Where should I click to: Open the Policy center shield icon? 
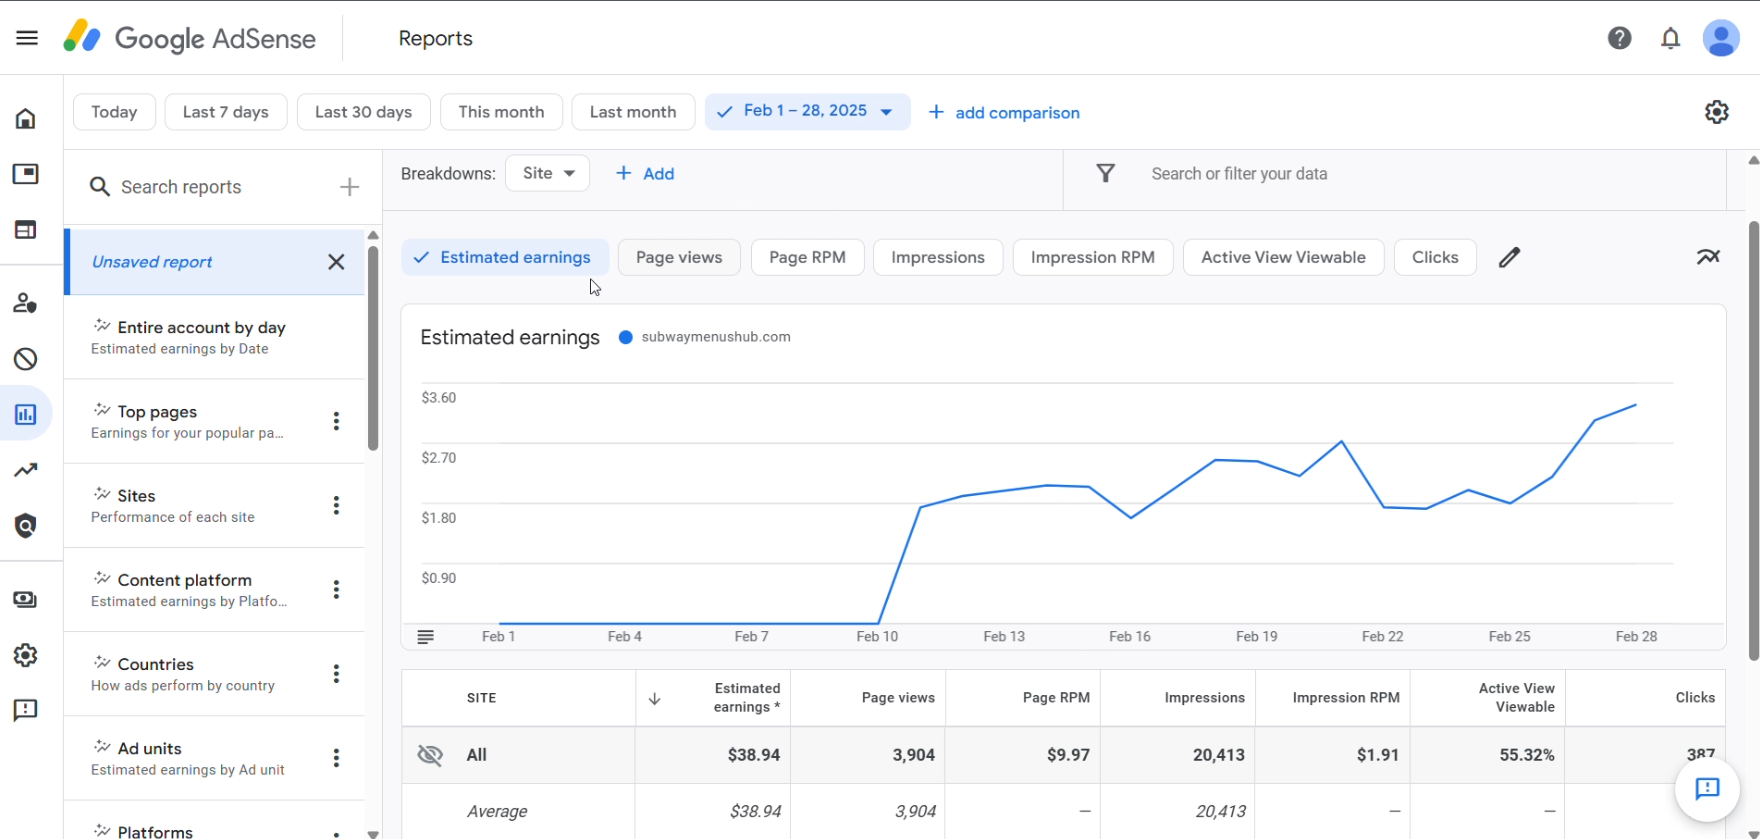tap(26, 526)
